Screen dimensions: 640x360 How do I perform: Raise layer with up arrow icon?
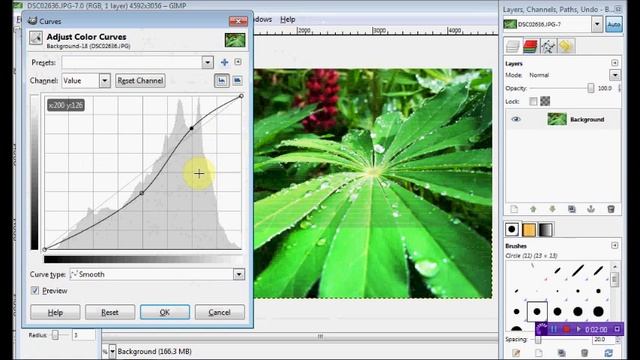pyautogui.click(x=533, y=209)
